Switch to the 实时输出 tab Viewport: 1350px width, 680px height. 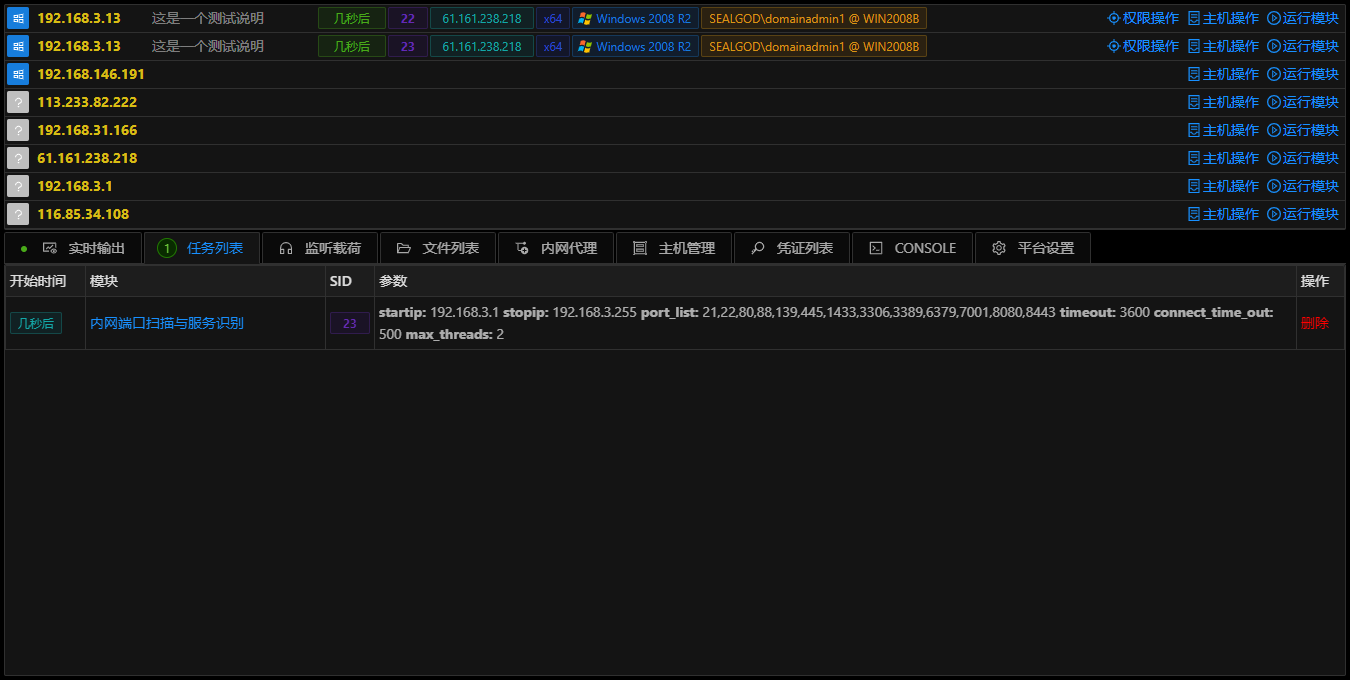(x=73, y=248)
